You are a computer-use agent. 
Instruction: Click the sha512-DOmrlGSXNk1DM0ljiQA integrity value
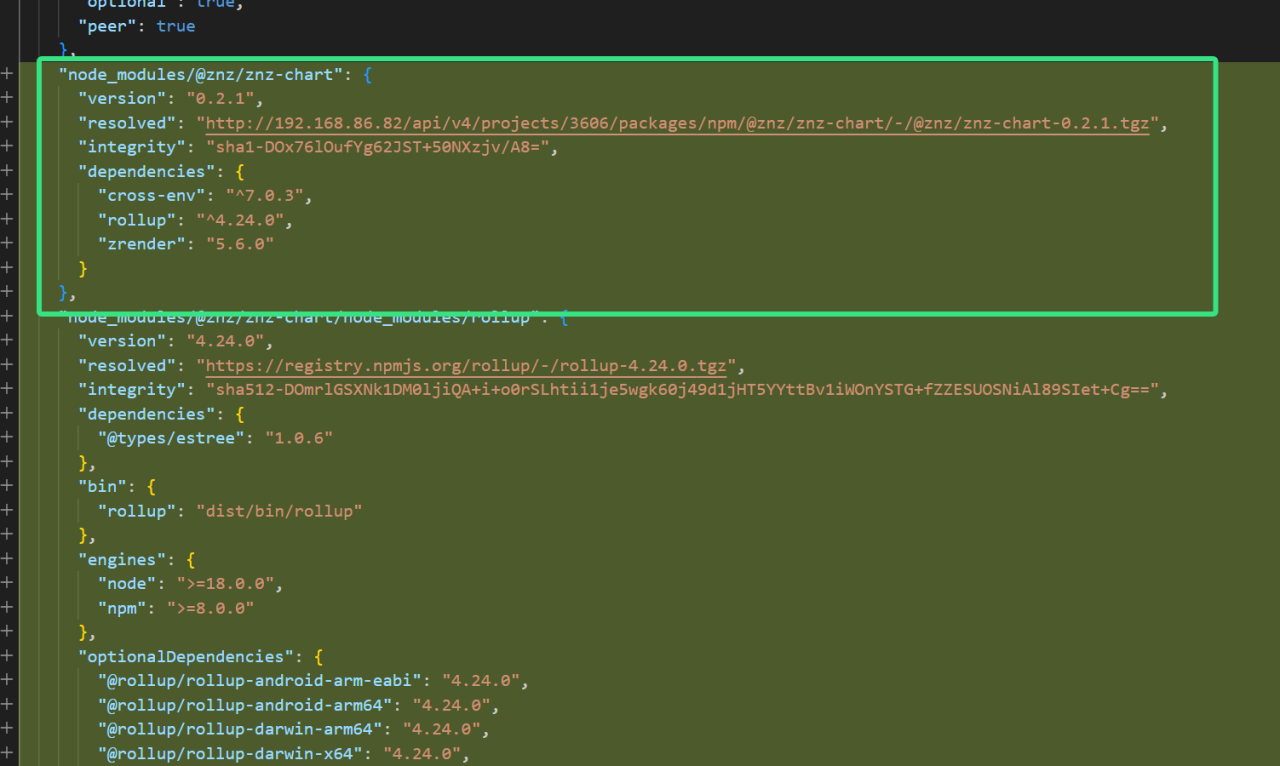click(682, 389)
